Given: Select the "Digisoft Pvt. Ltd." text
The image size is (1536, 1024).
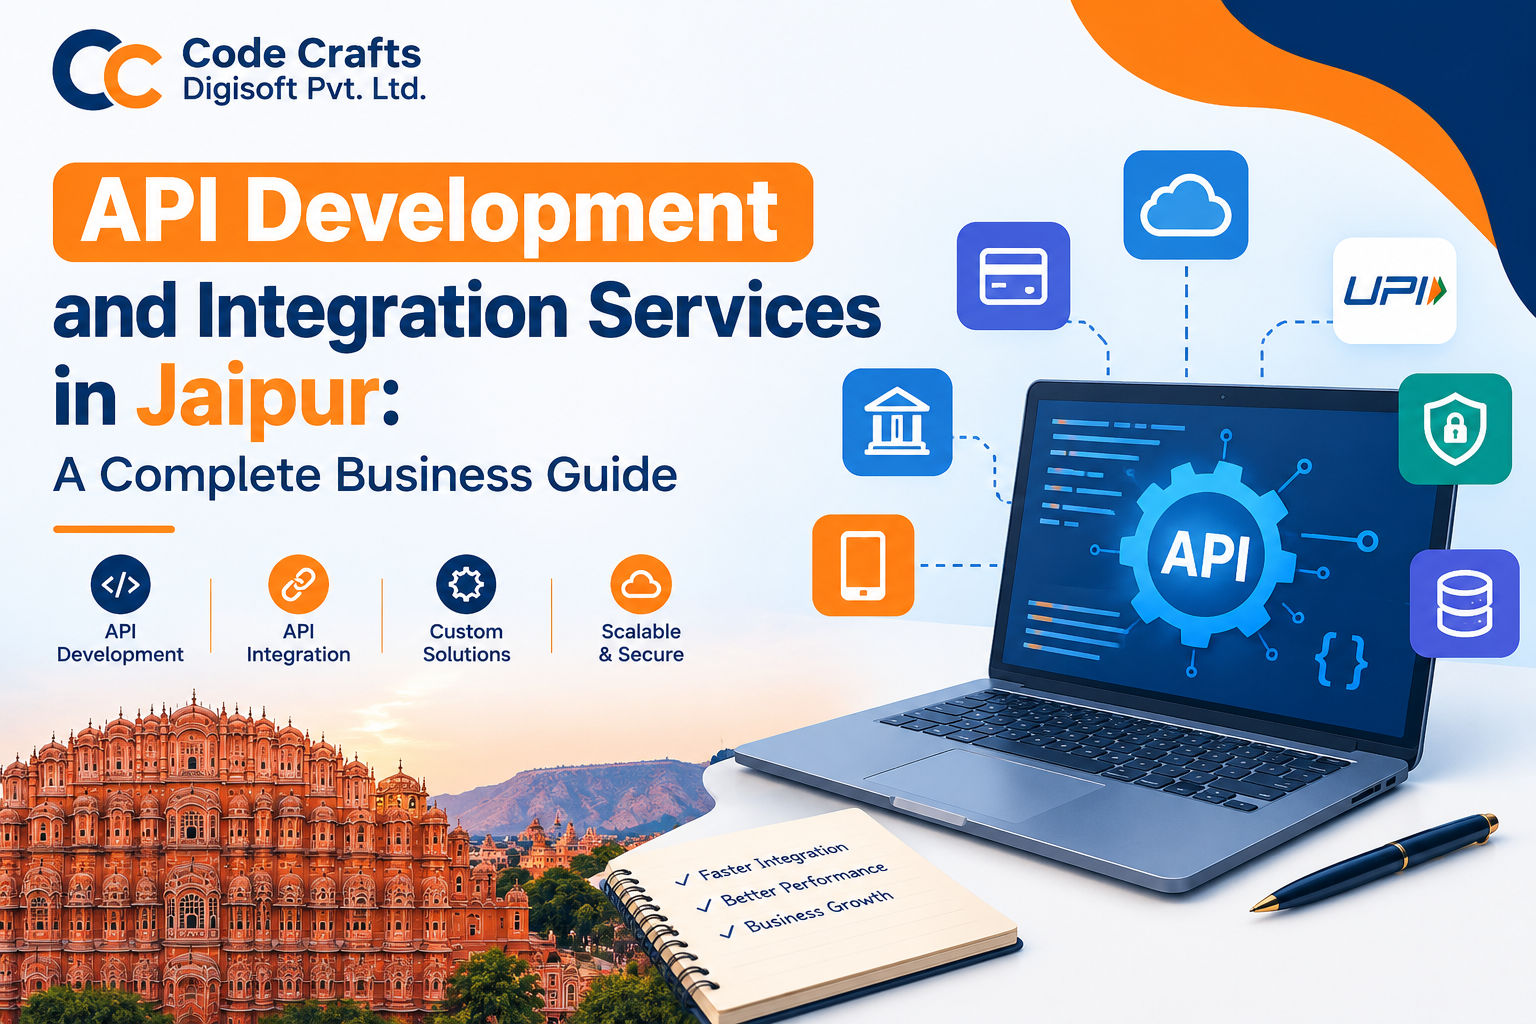Looking at the screenshot, I should [304, 89].
